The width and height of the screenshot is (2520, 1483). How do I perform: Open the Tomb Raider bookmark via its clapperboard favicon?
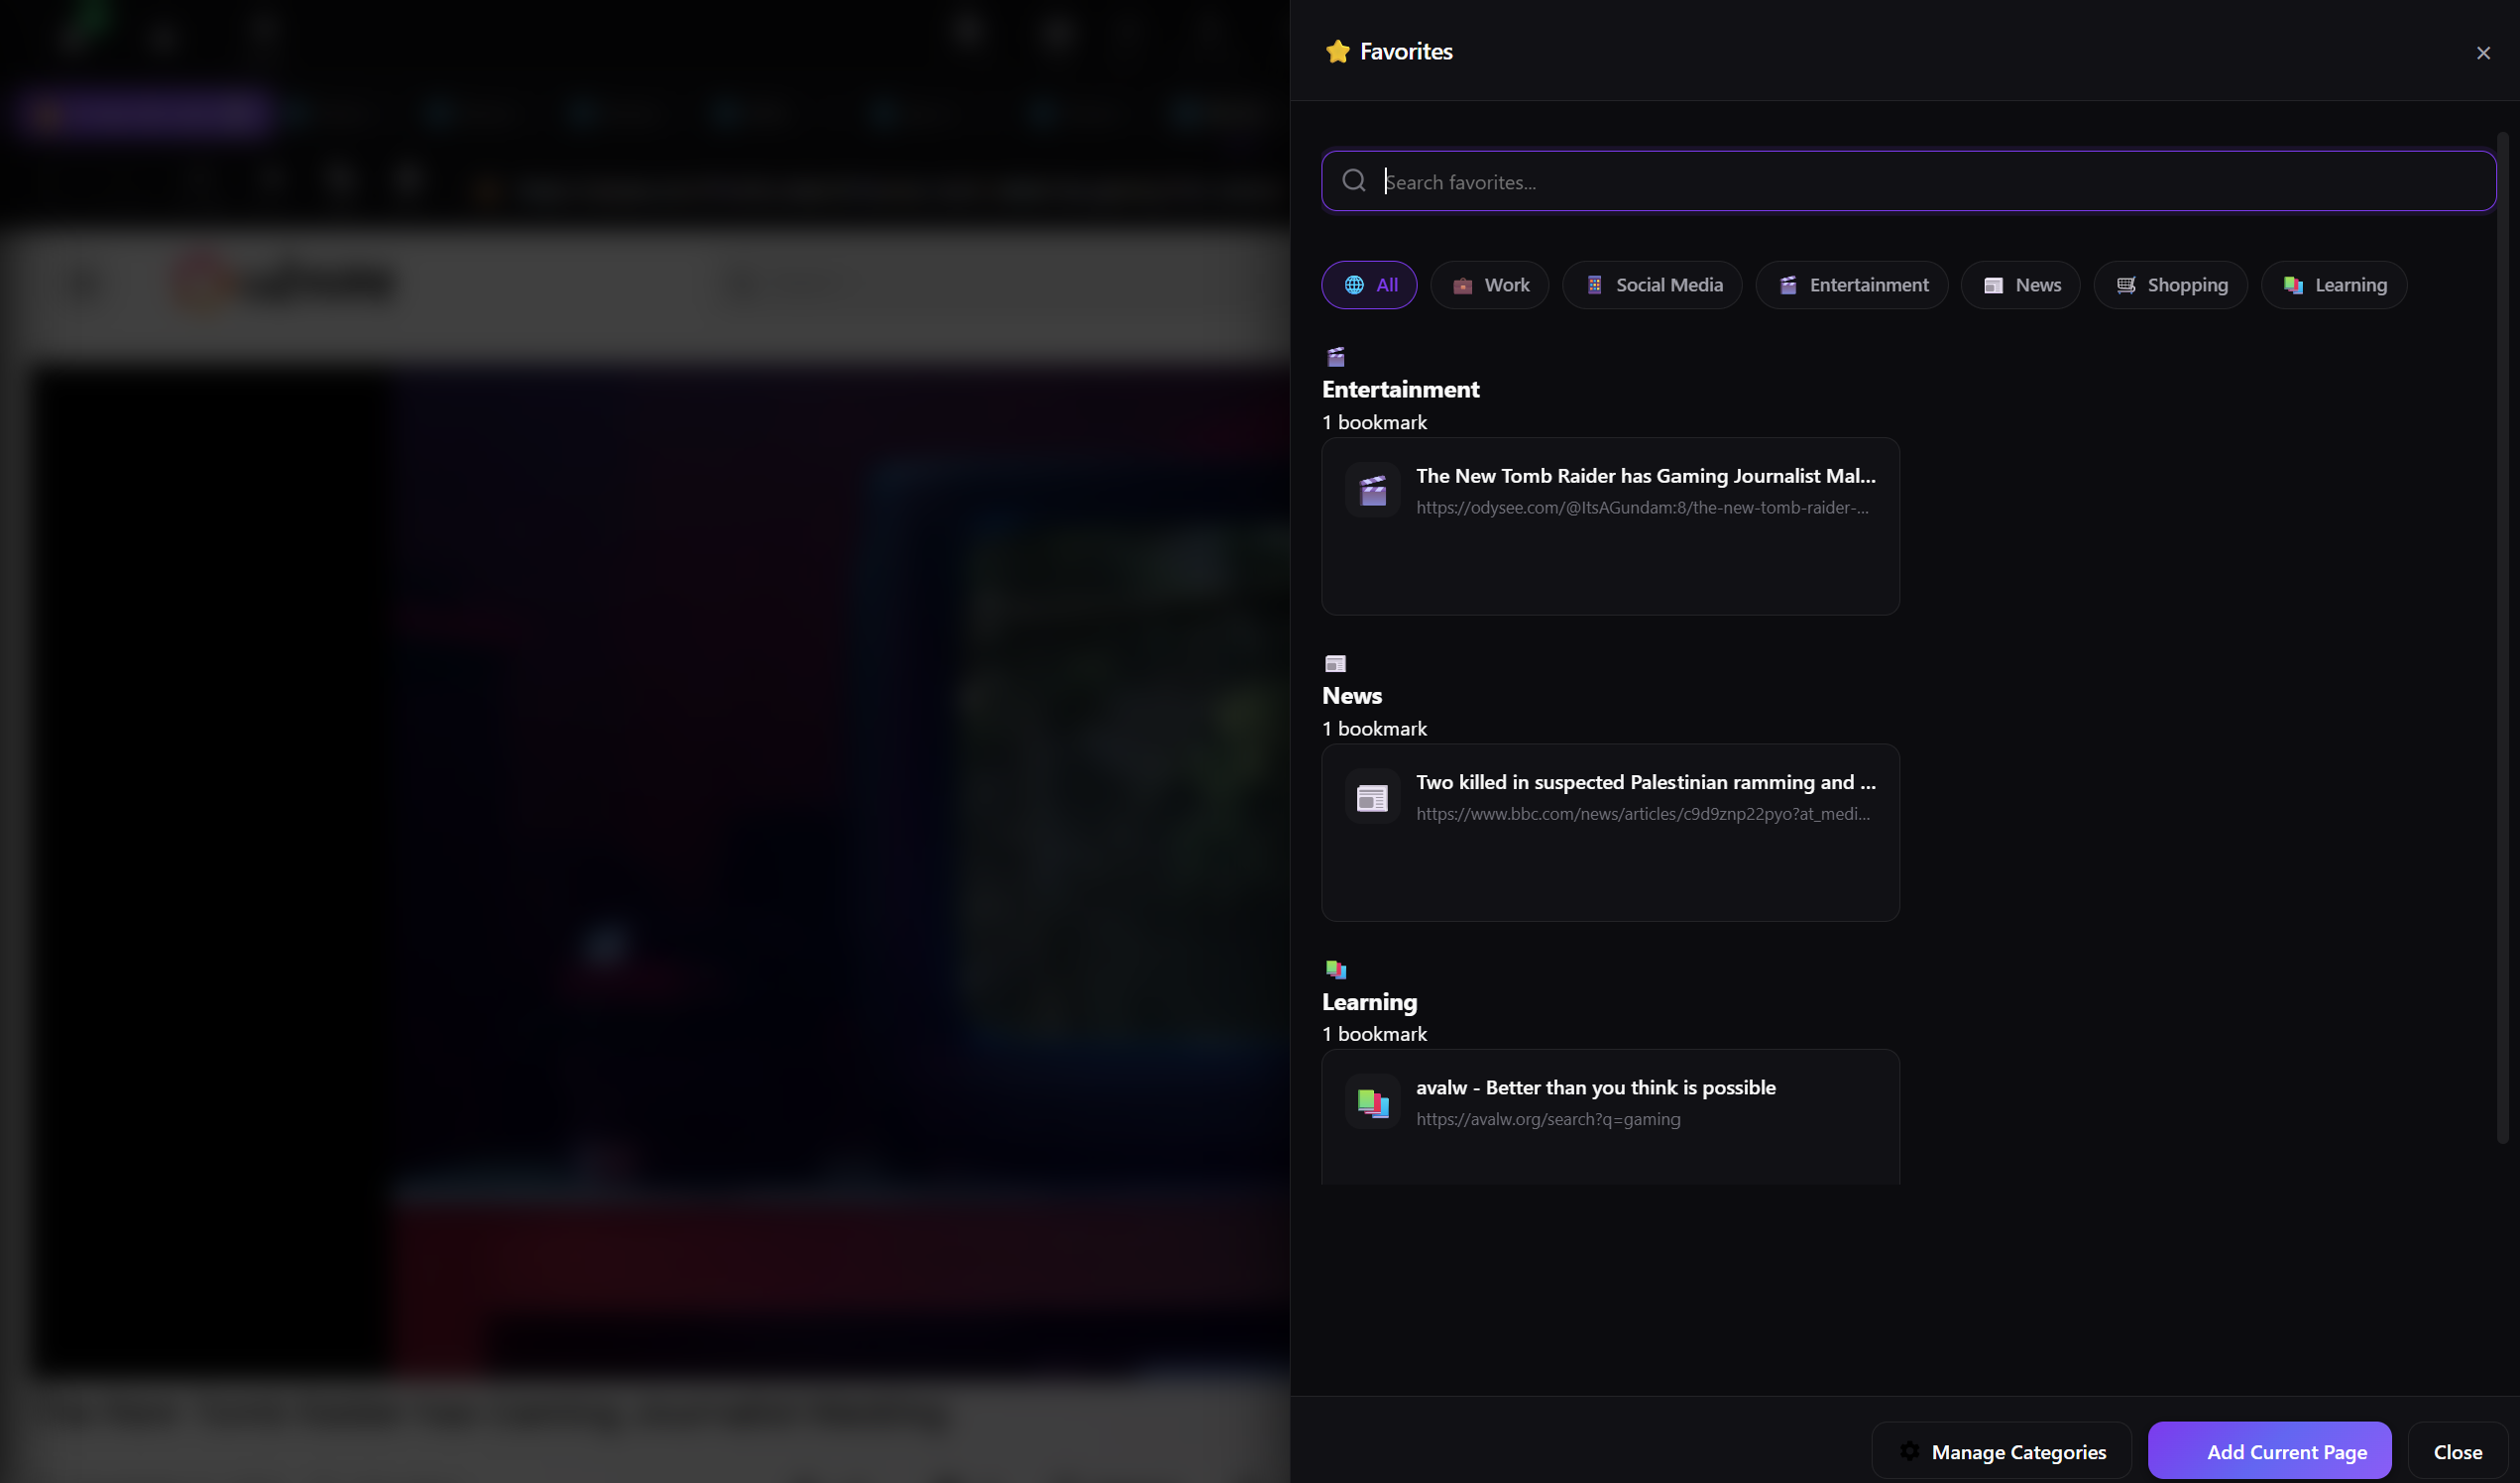1373,489
